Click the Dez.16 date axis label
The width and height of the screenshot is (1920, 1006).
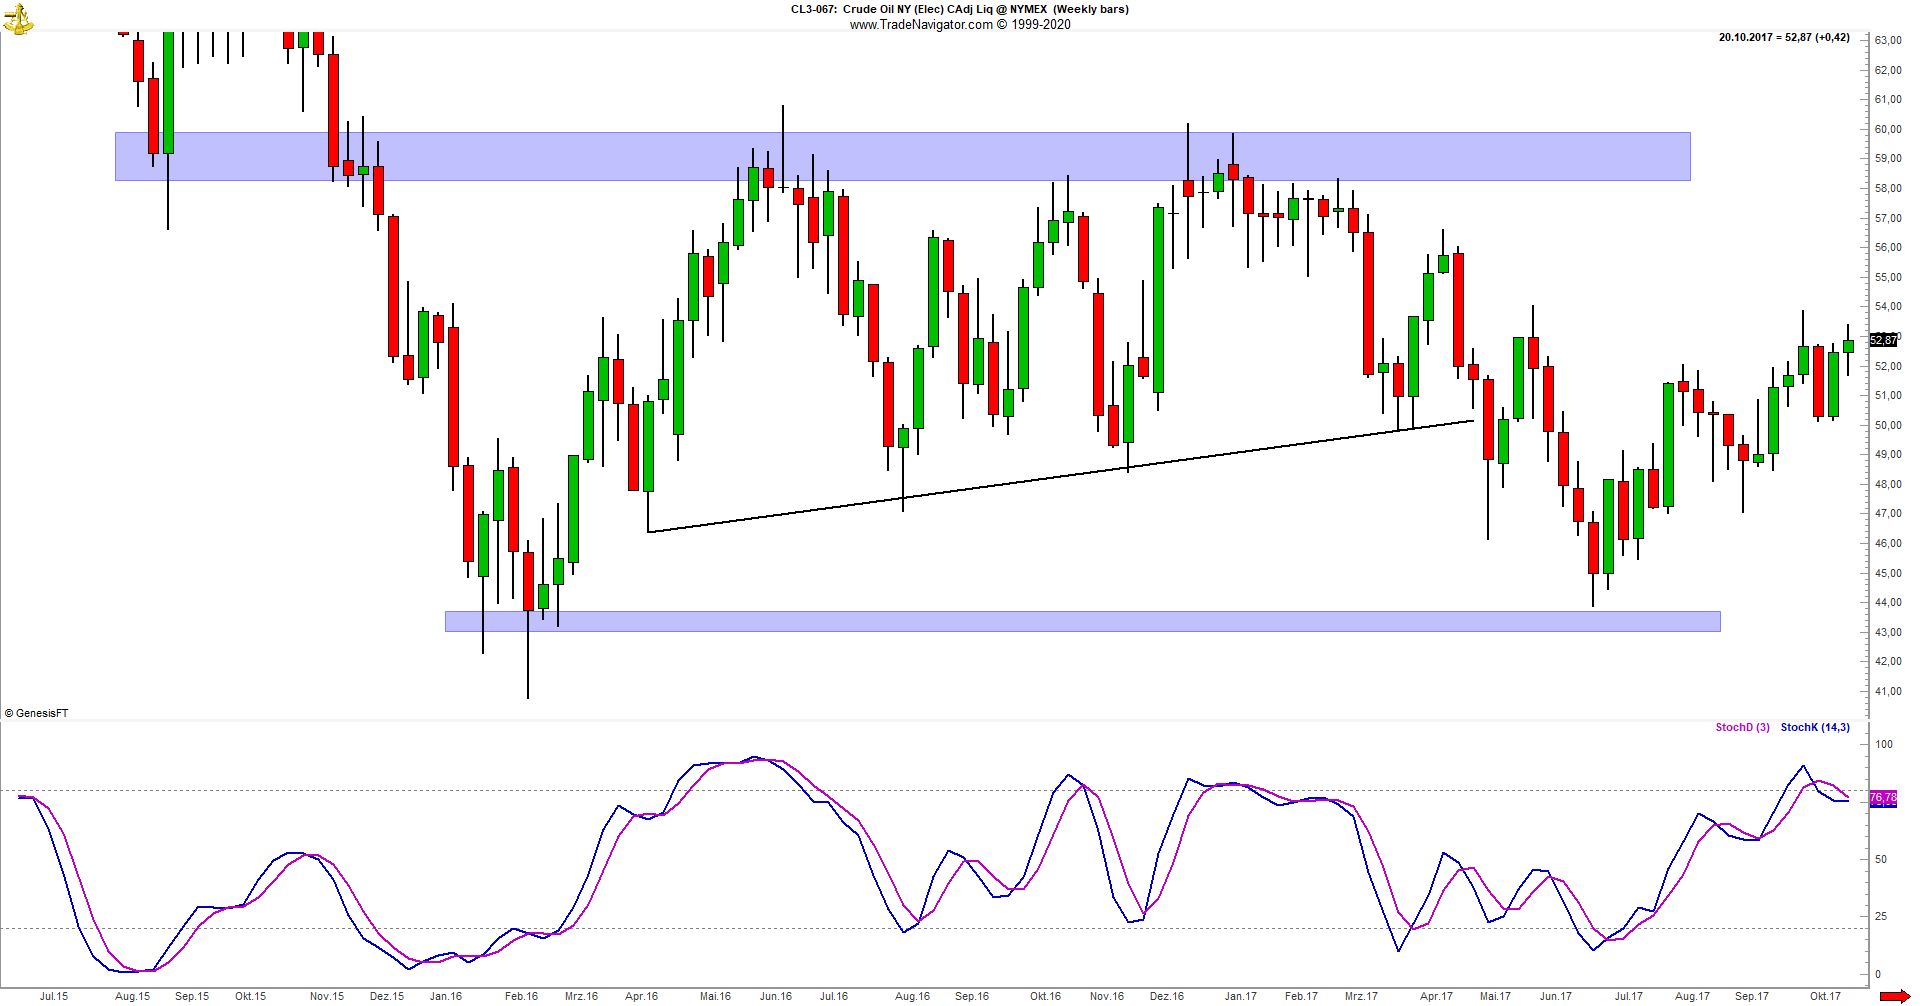coord(1166,996)
